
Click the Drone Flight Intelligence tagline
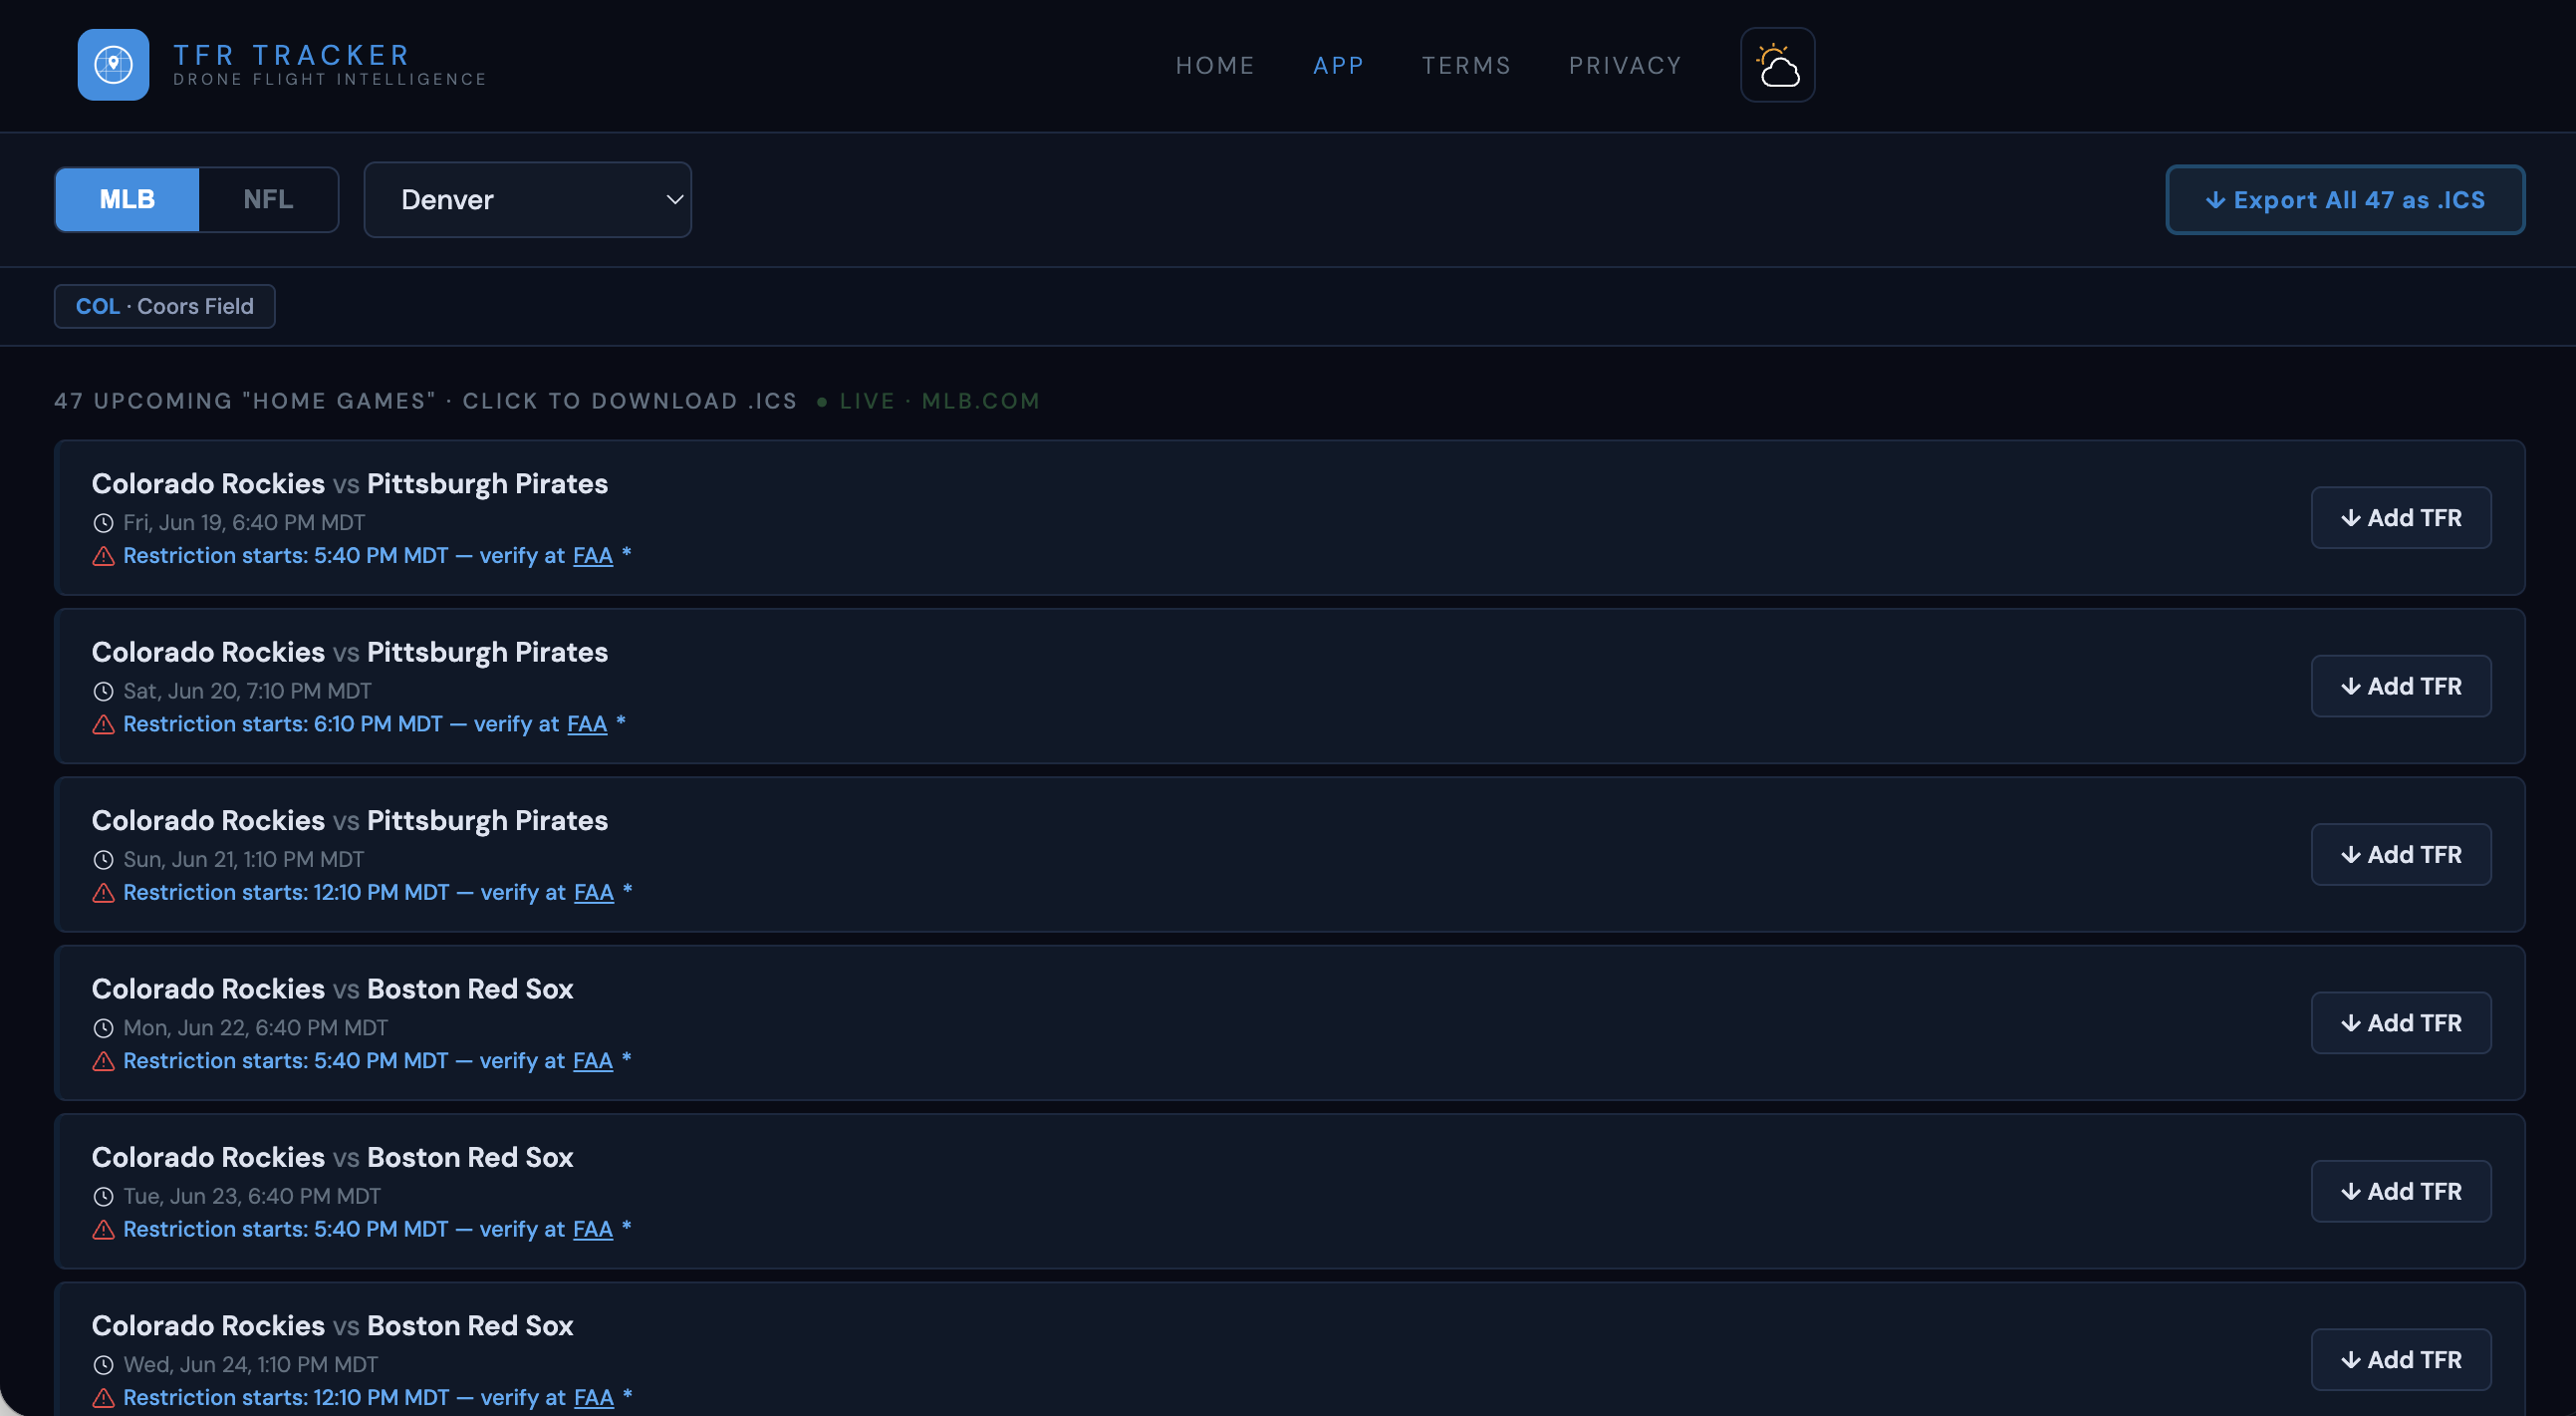[x=330, y=80]
